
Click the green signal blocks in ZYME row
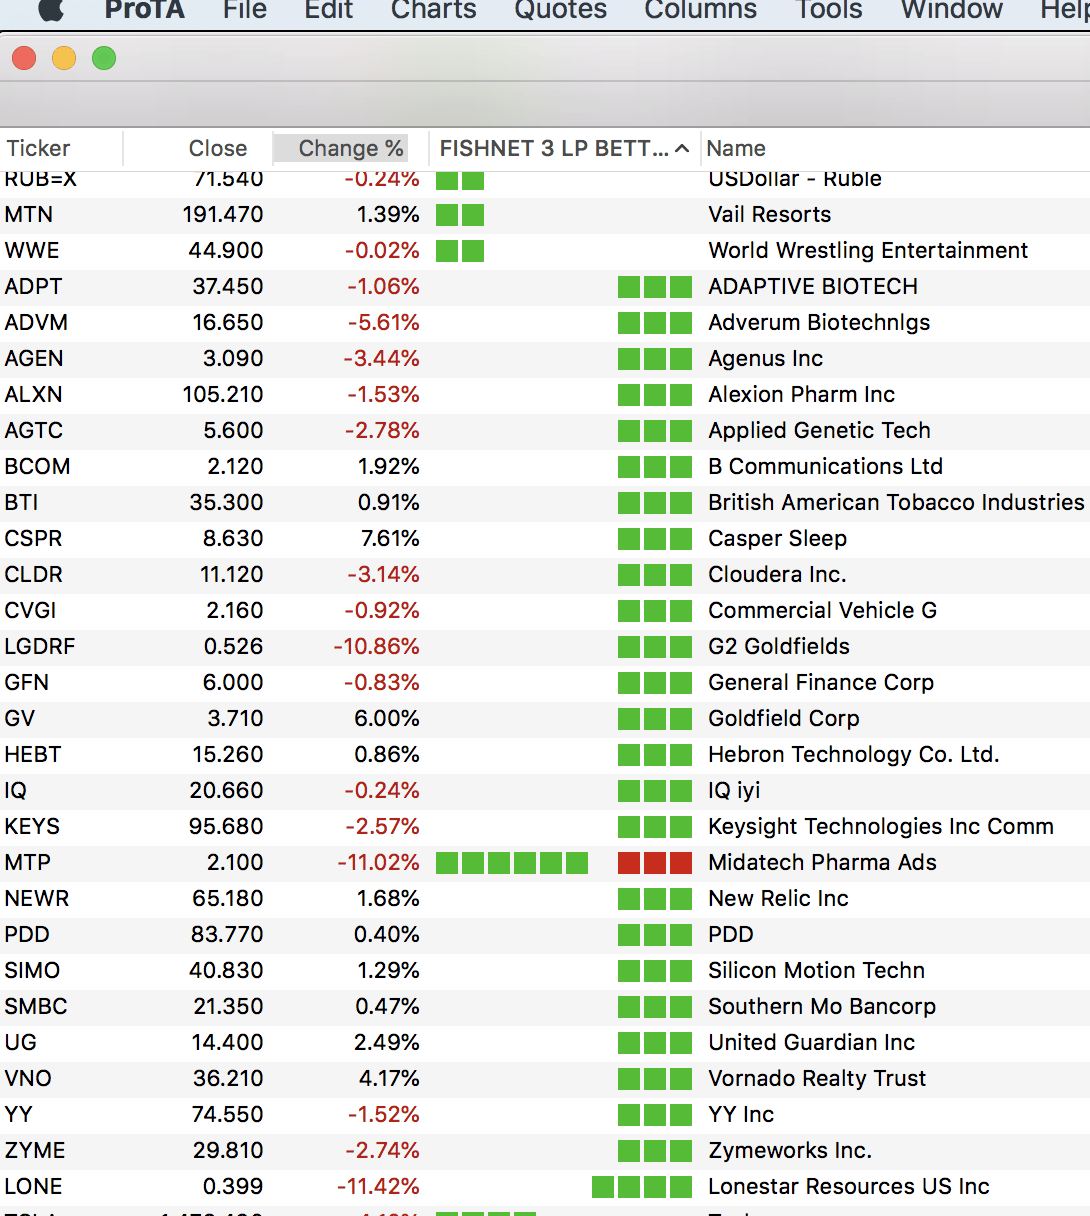tap(655, 1150)
